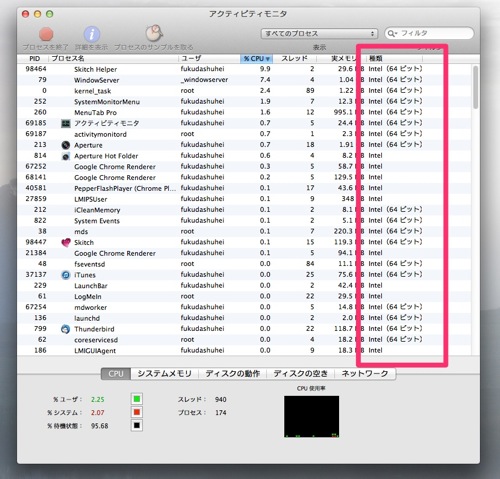Image resolution: width=500 pixels, height=479 pixels.
Task: Sort by 種類 column header
Action: pos(394,59)
